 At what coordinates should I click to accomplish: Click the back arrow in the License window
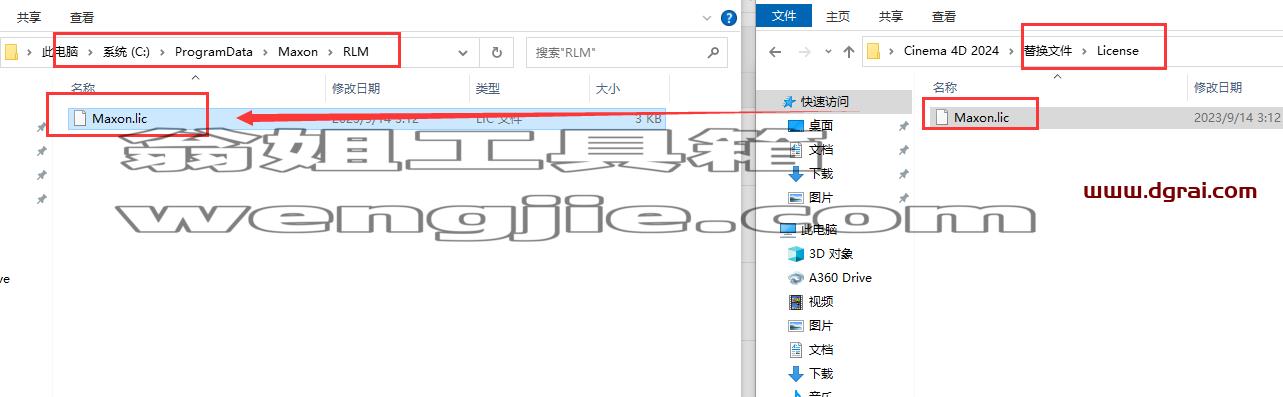pyautogui.click(x=776, y=51)
